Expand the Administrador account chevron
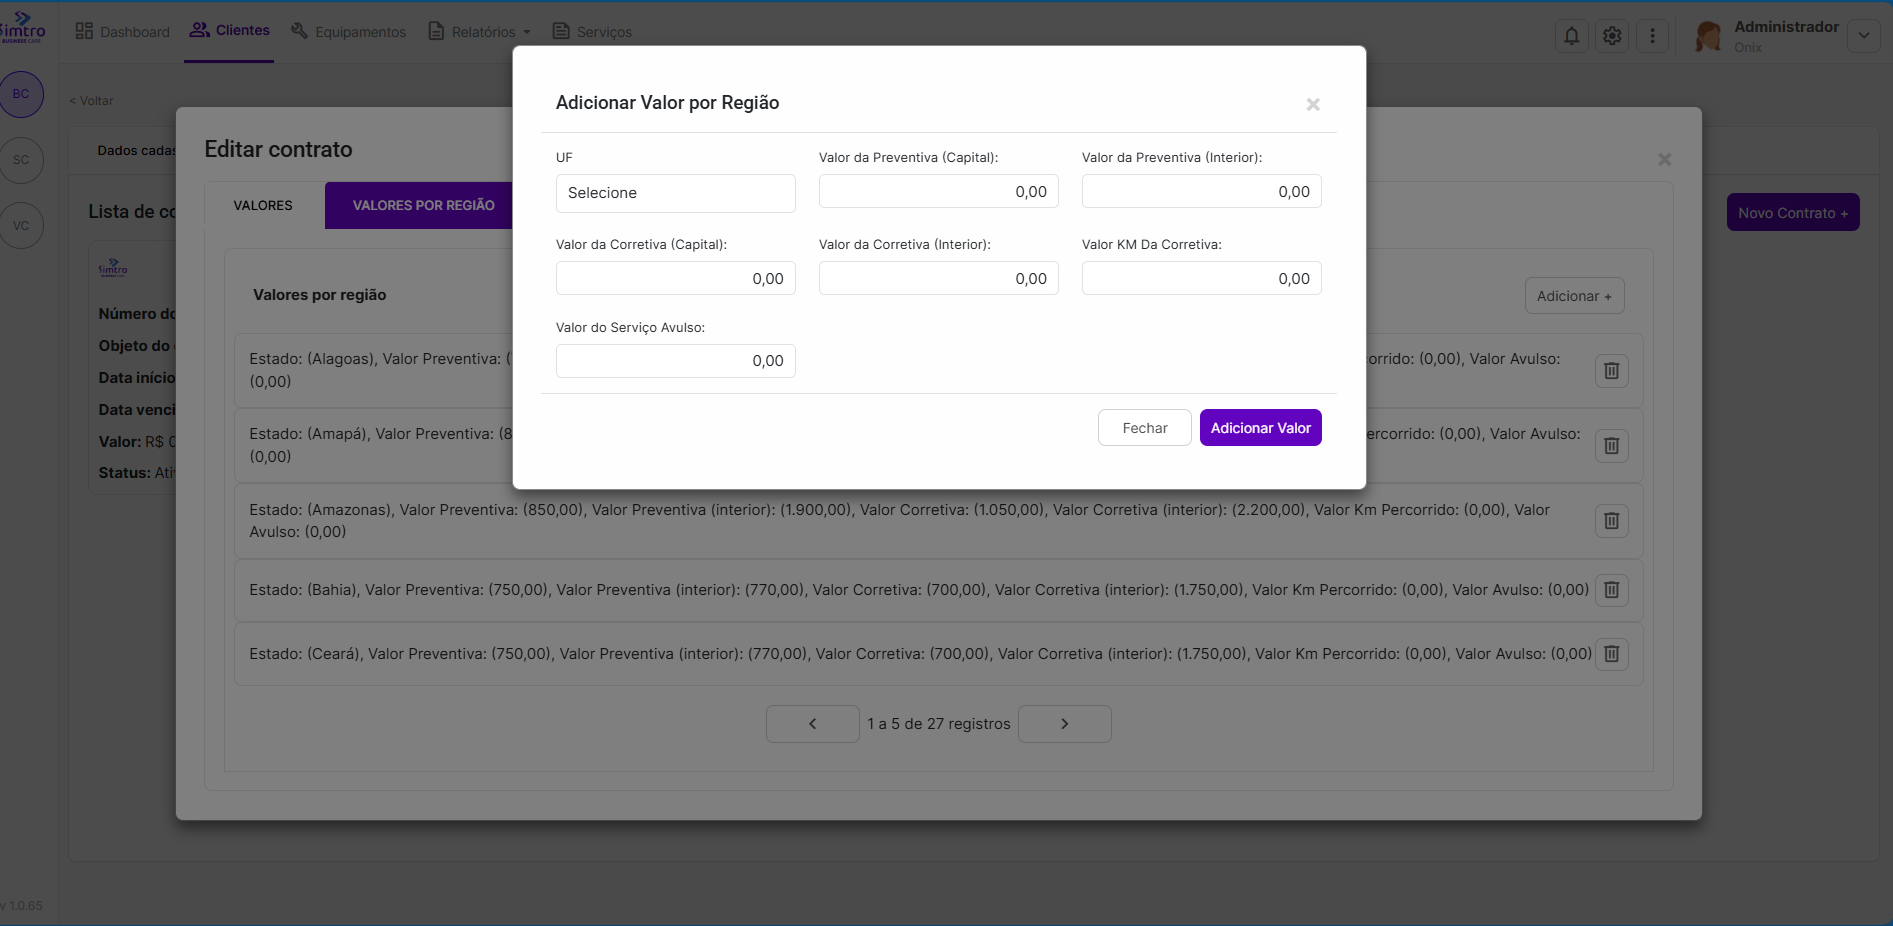This screenshot has width=1893, height=926. coord(1863,36)
